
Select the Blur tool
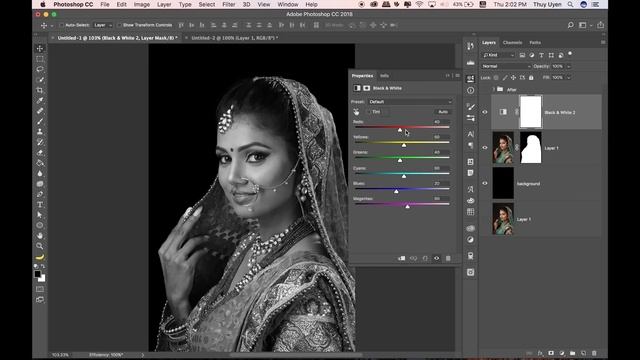click(x=40, y=173)
